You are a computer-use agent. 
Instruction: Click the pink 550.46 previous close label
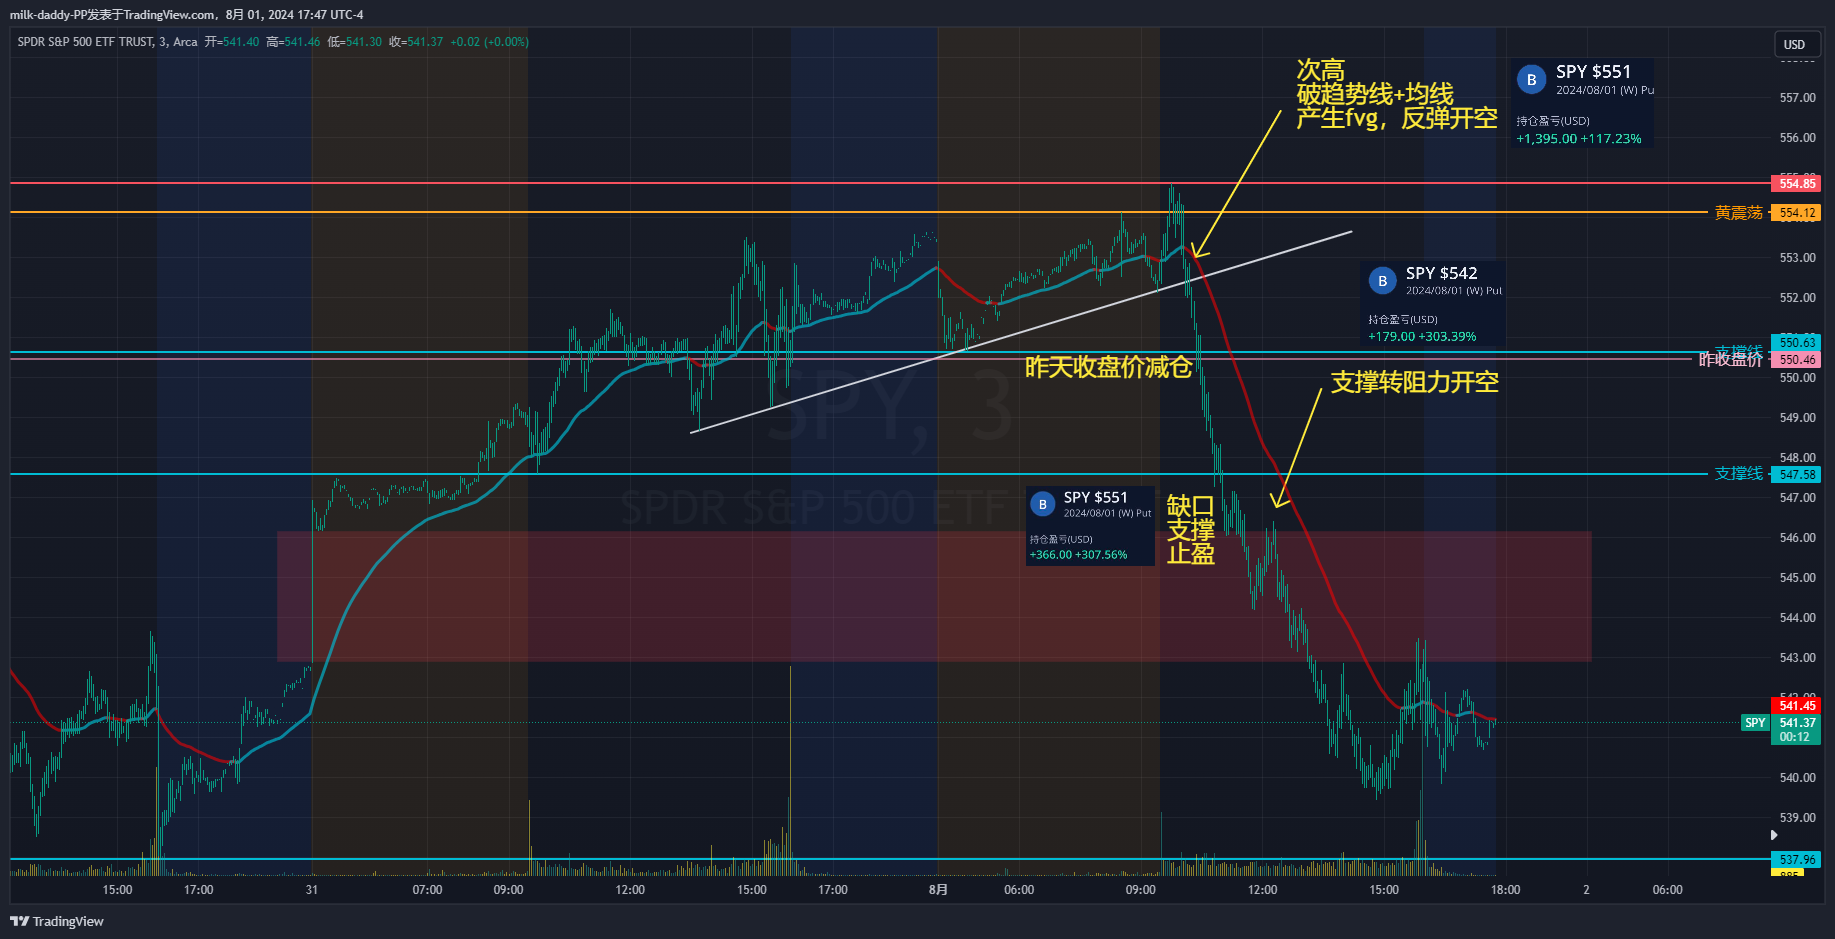(1796, 360)
